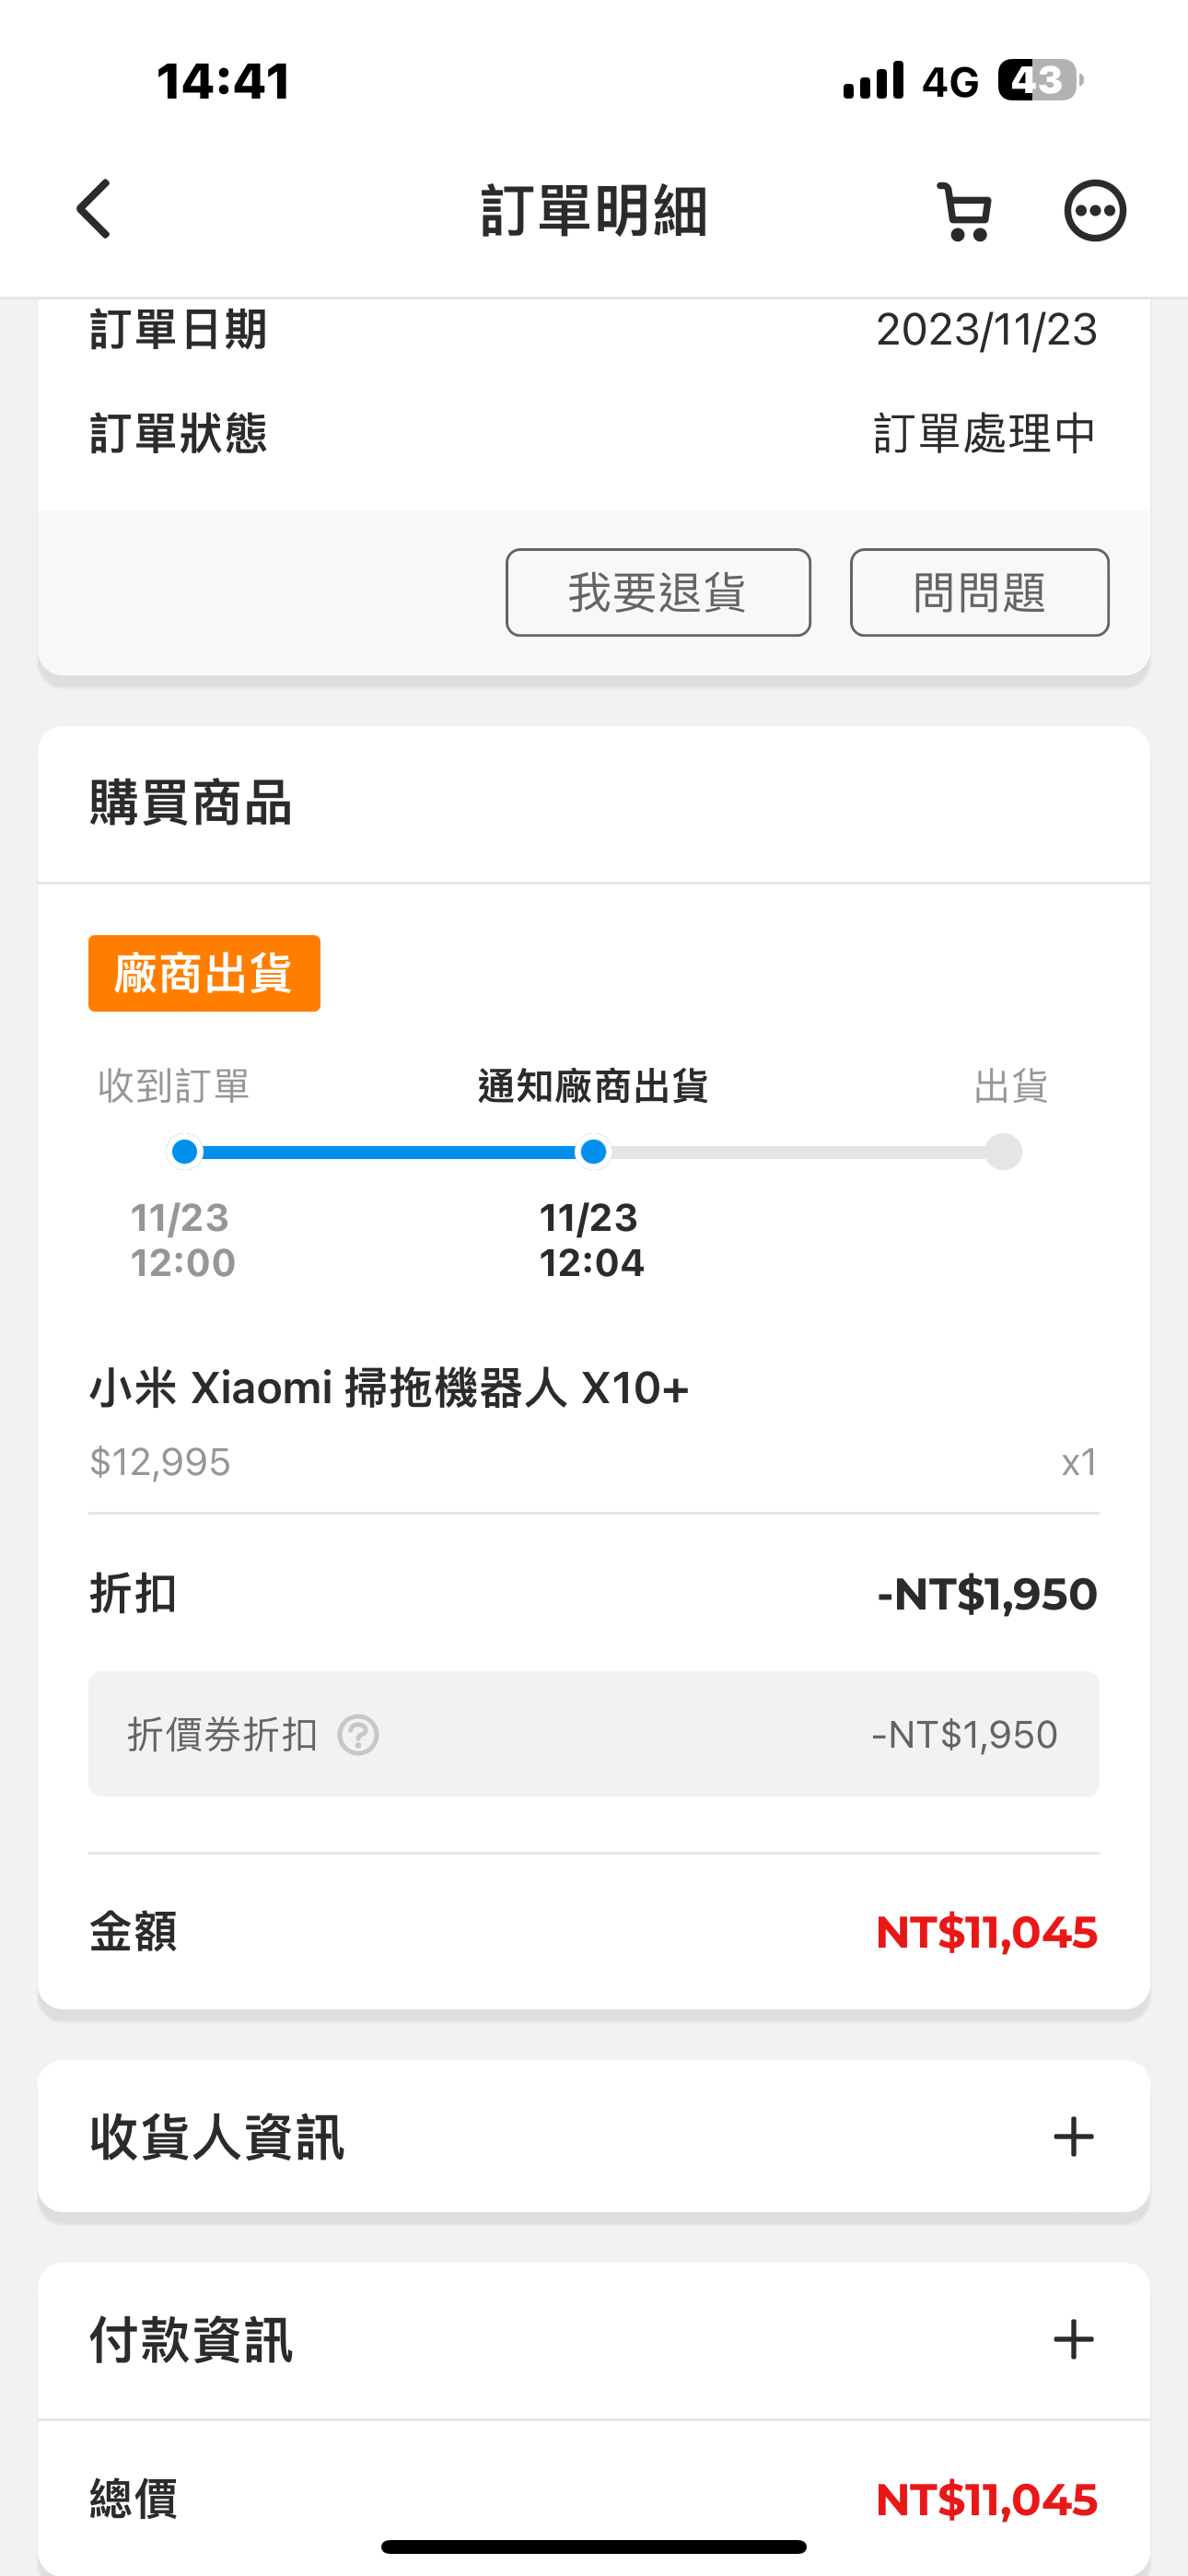Image resolution: width=1188 pixels, height=2576 pixels.
Task: Tap the grey 出貨 progress dot
Action: click(1003, 1152)
